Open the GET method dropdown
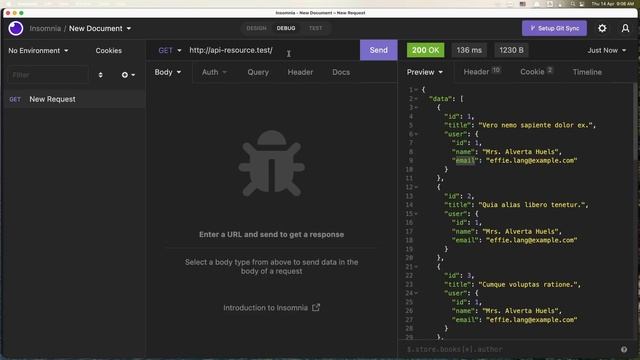Image resolution: width=640 pixels, height=360 pixels. (170, 50)
